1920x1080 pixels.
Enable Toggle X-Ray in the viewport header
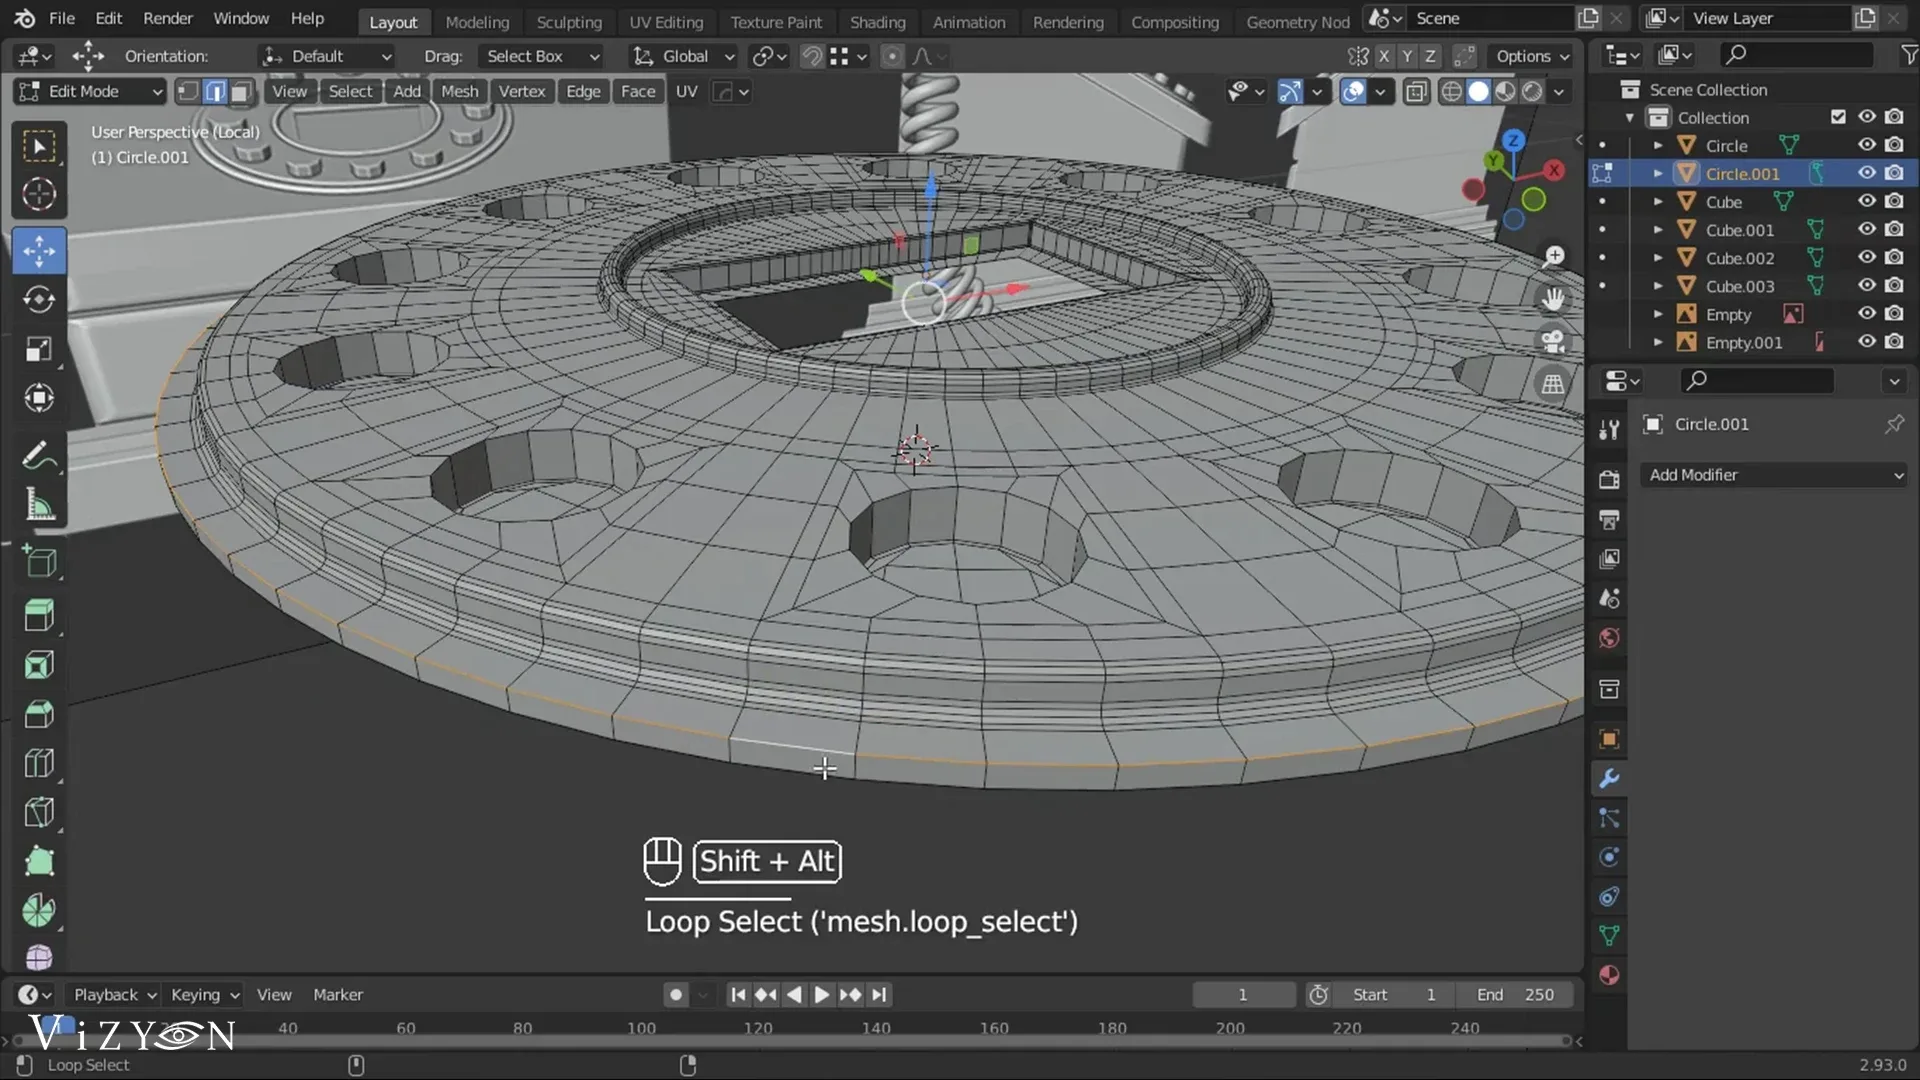(x=1417, y=91)
